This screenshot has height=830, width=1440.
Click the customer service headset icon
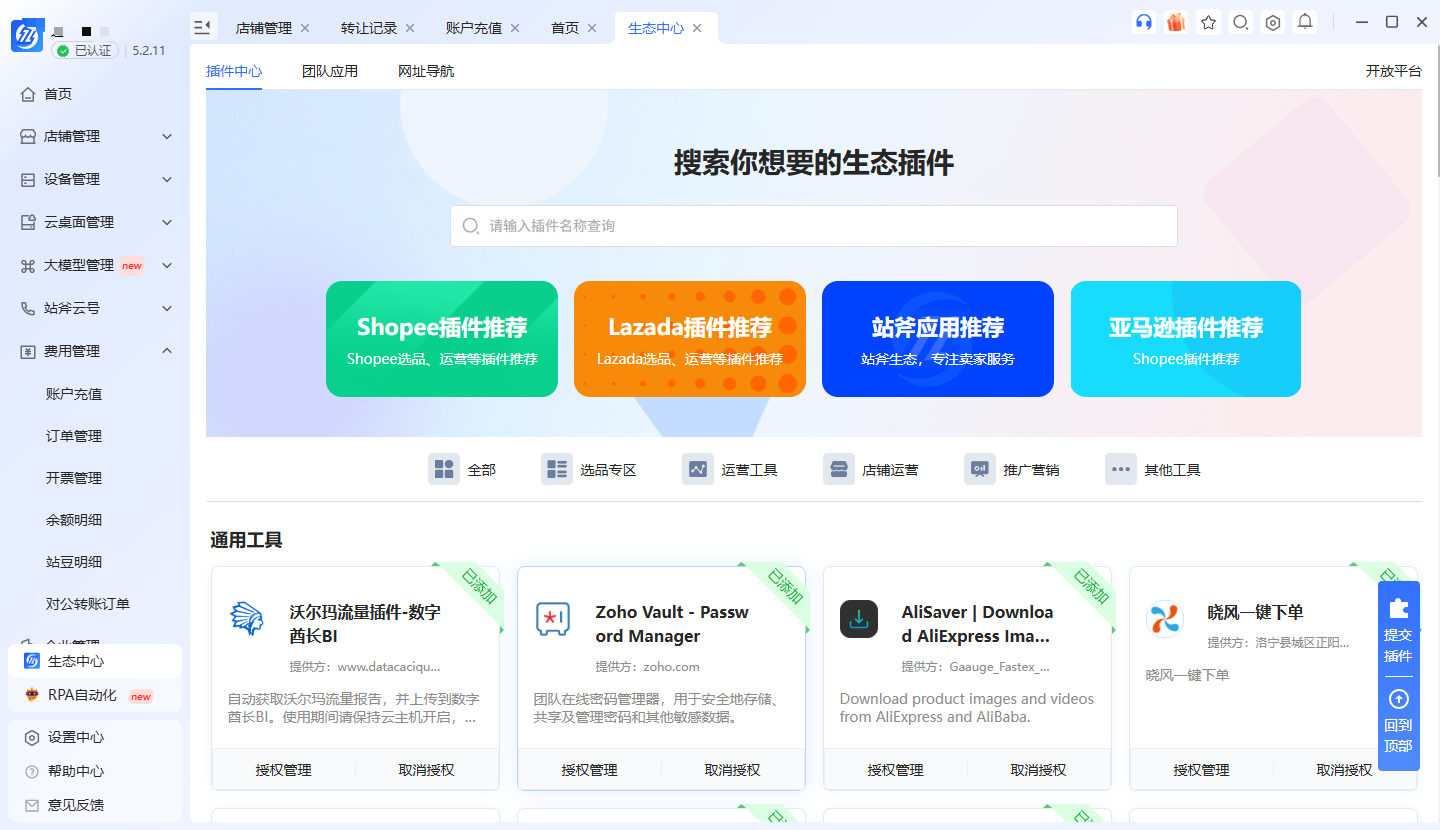coord(1144,22)
